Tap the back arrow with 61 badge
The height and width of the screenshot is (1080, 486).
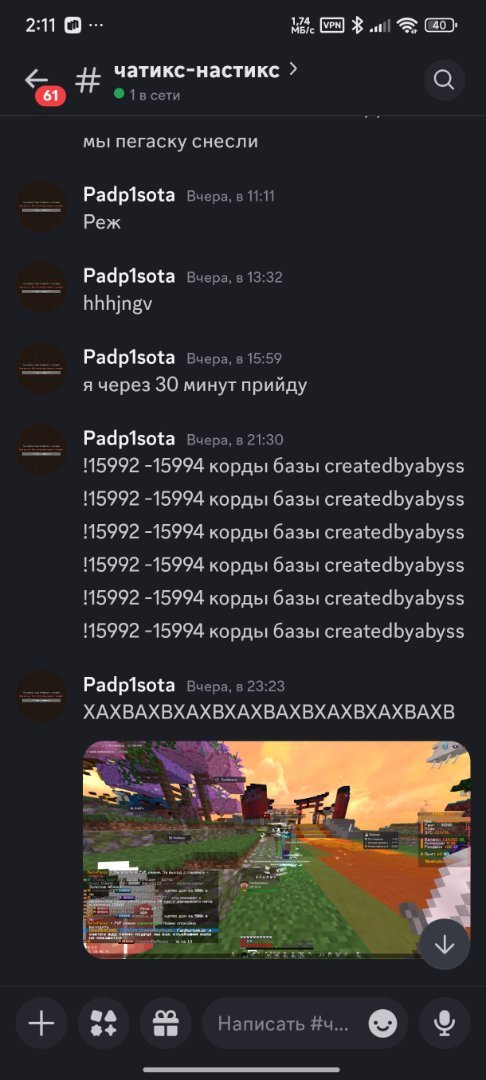(x=43, y=84)
